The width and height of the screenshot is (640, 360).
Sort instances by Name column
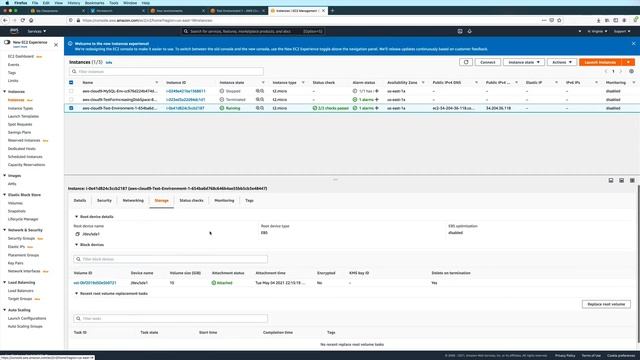(88, 82)
